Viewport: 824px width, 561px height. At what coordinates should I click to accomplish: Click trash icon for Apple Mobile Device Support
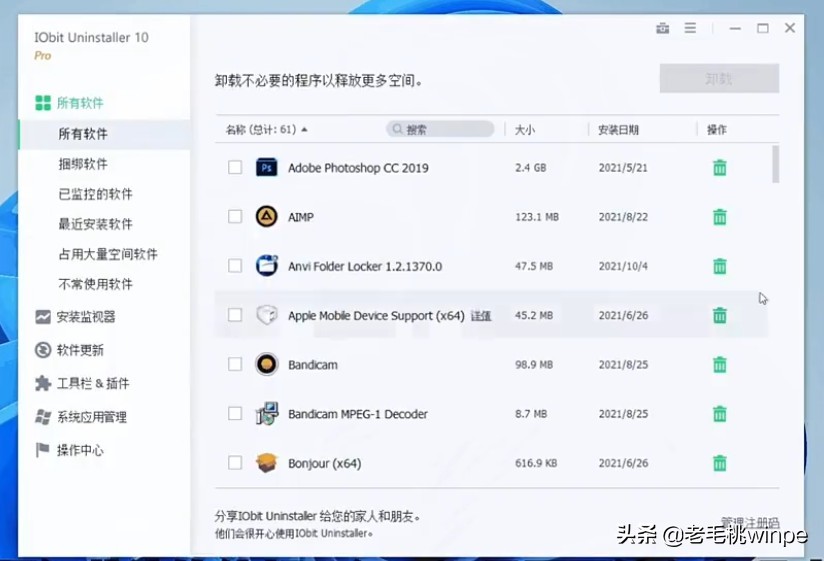click(719, 315)
